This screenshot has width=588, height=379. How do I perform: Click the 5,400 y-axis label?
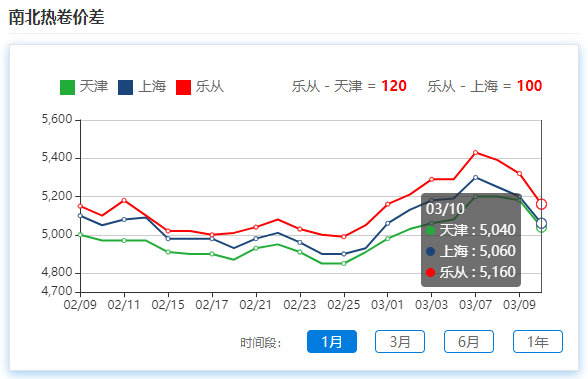coord(57,157)
